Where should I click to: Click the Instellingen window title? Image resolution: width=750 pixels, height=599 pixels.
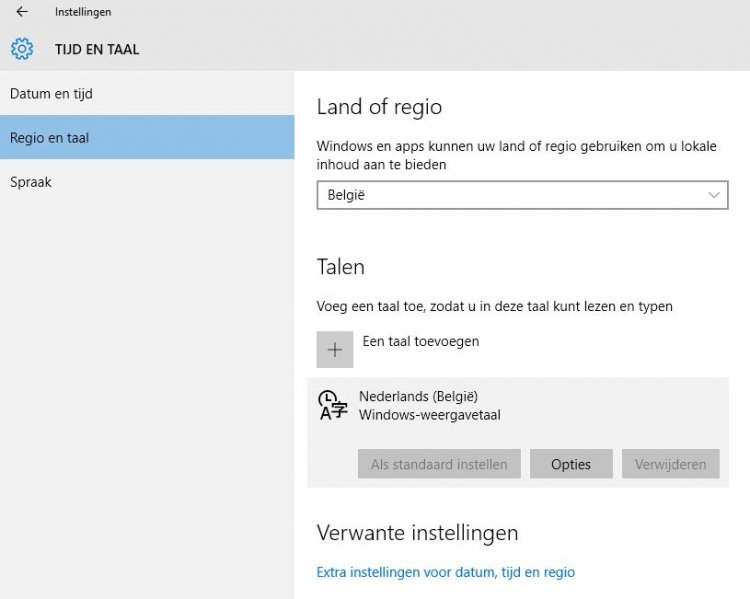(x=83, y=12)
